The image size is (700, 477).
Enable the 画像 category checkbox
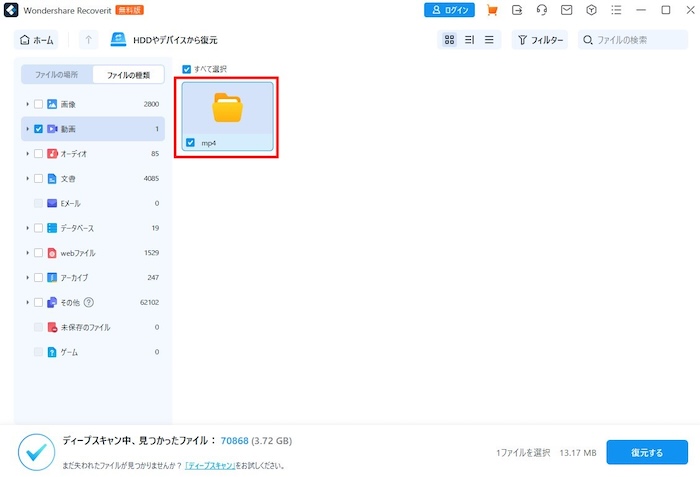click(x=38, y=104)
